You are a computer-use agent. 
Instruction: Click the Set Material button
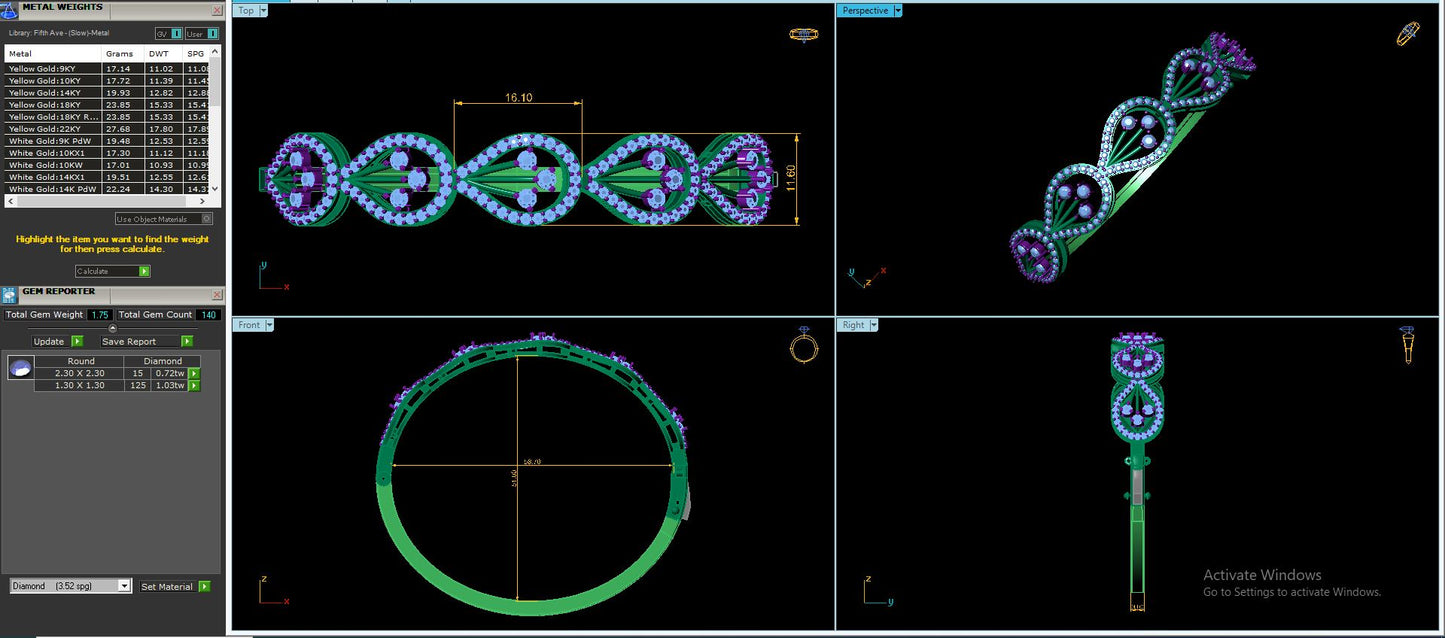(x=167, y=587)
